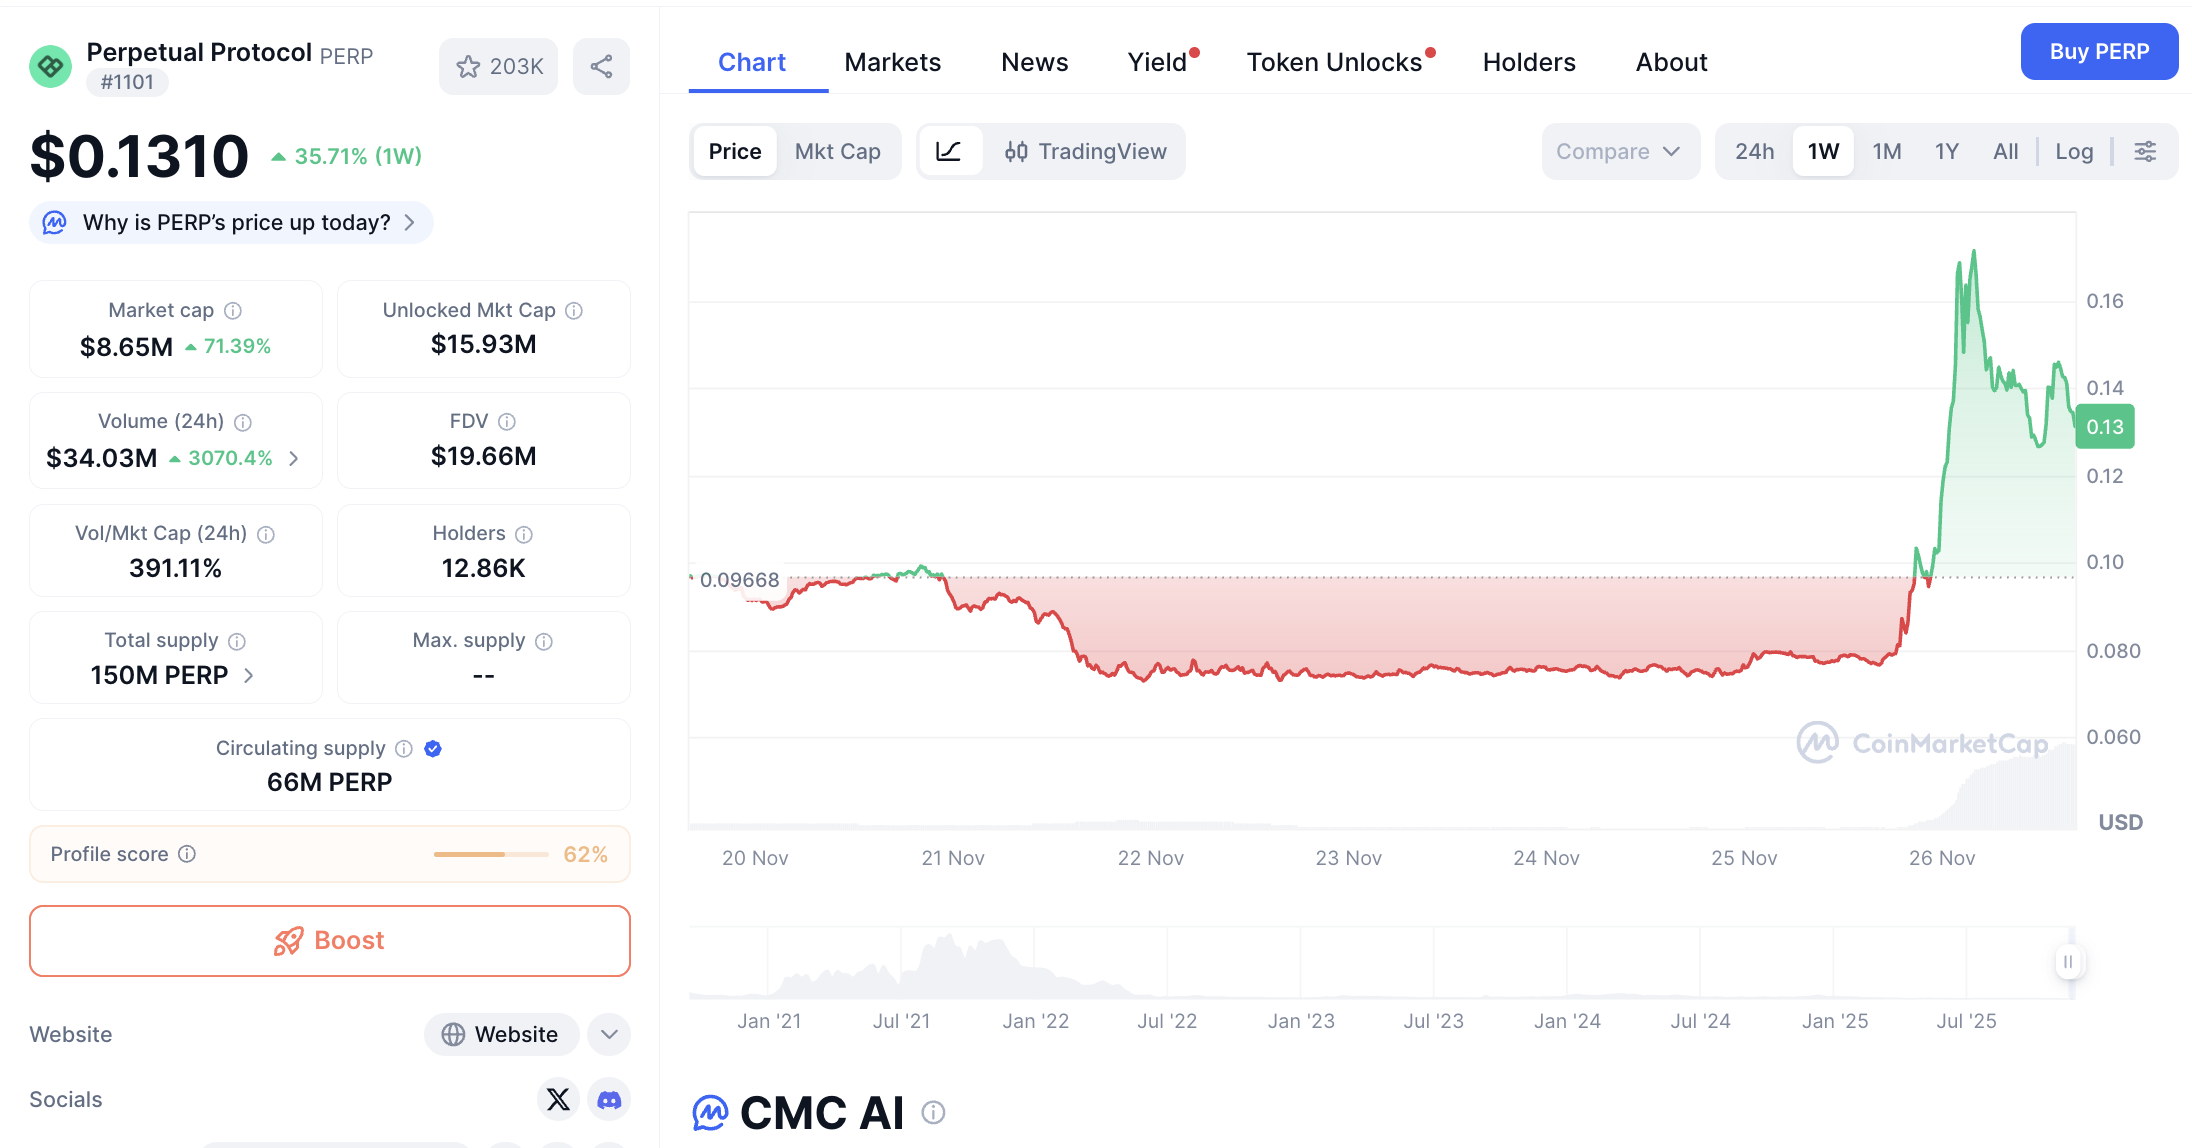Screen dimensions: 2192x1148
Task: Open chart settings sliders icon
Action: pyautogui.click(x=2145, y=151)
